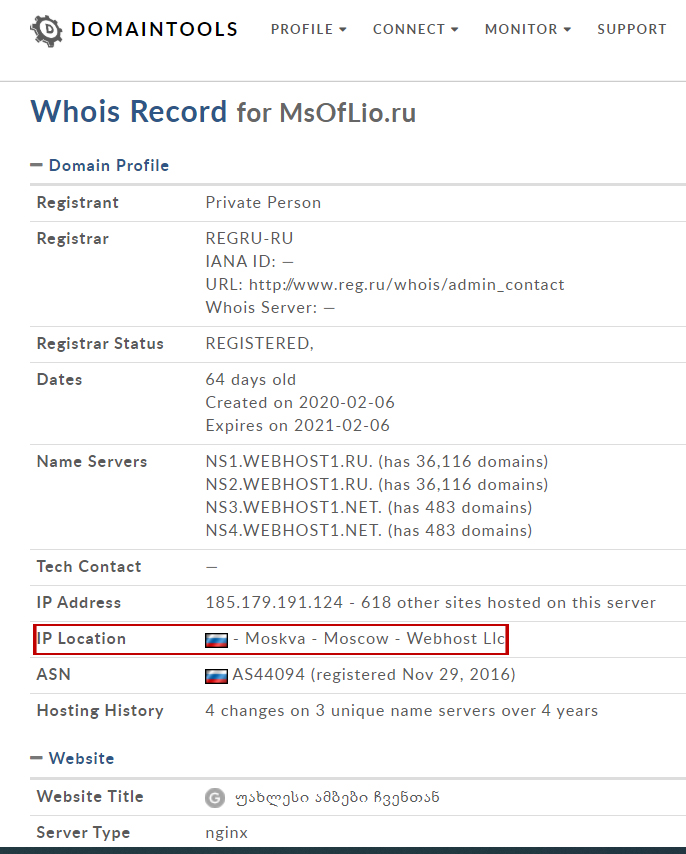Click the 'Name Servers' row label
The height and width of the screenshot is (854, 686).
92,462
